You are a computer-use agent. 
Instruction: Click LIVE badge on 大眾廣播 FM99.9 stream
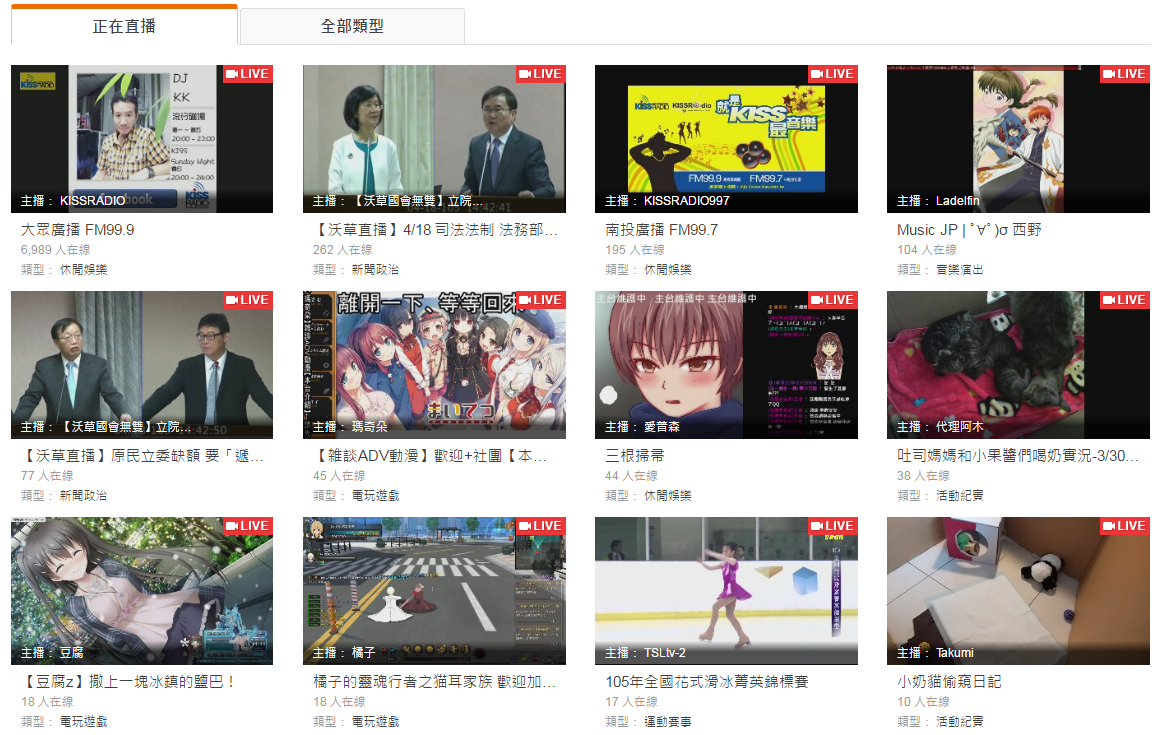247,74
